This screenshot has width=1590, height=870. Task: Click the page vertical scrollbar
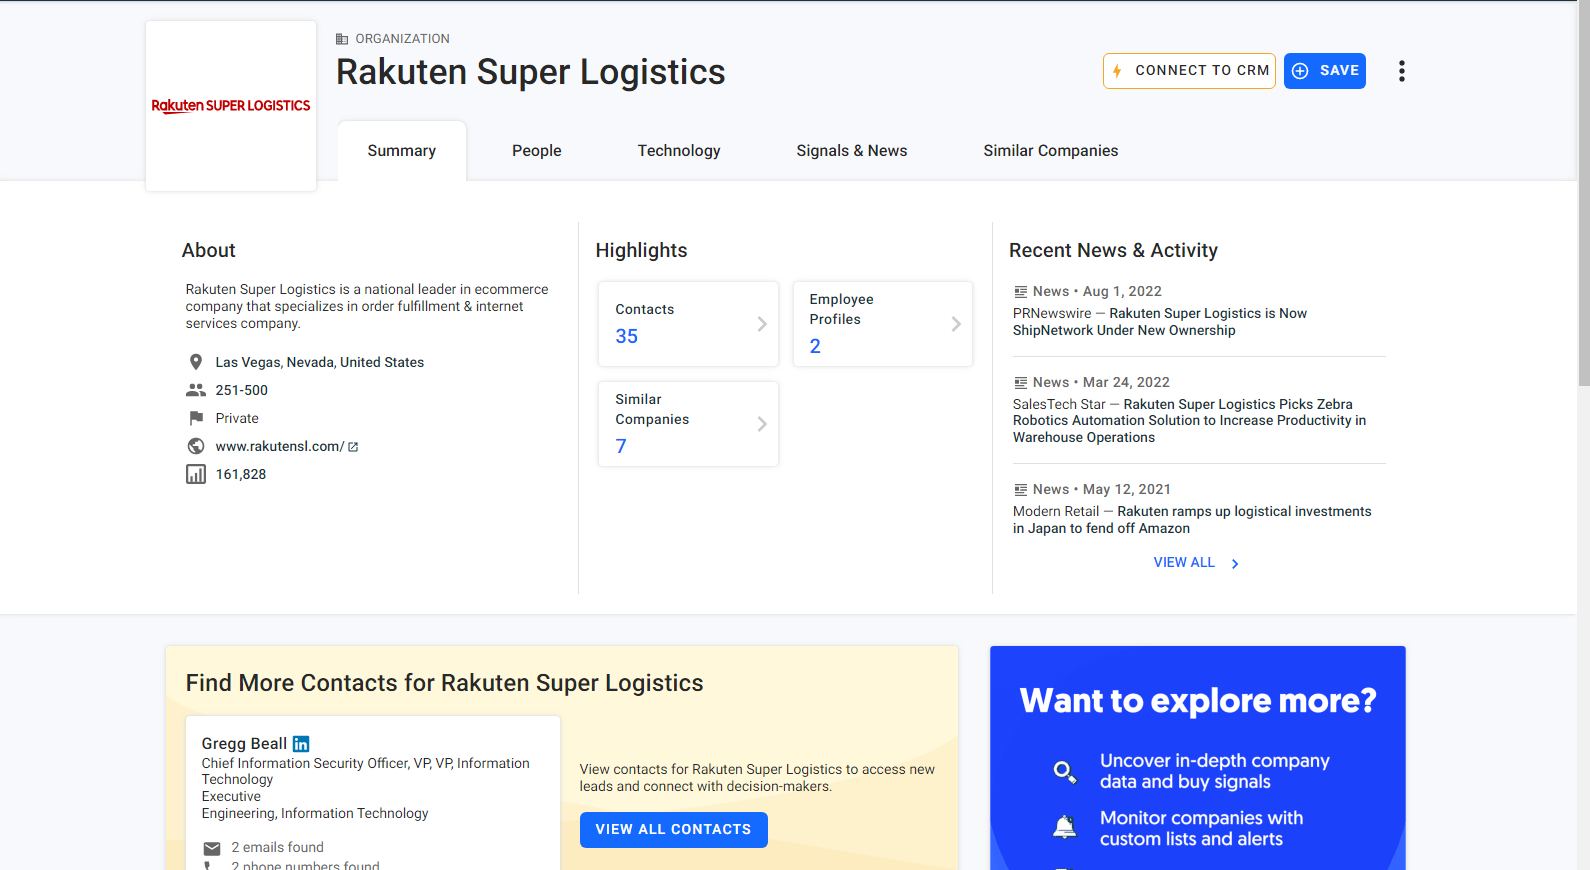(x=1583, y=193)
